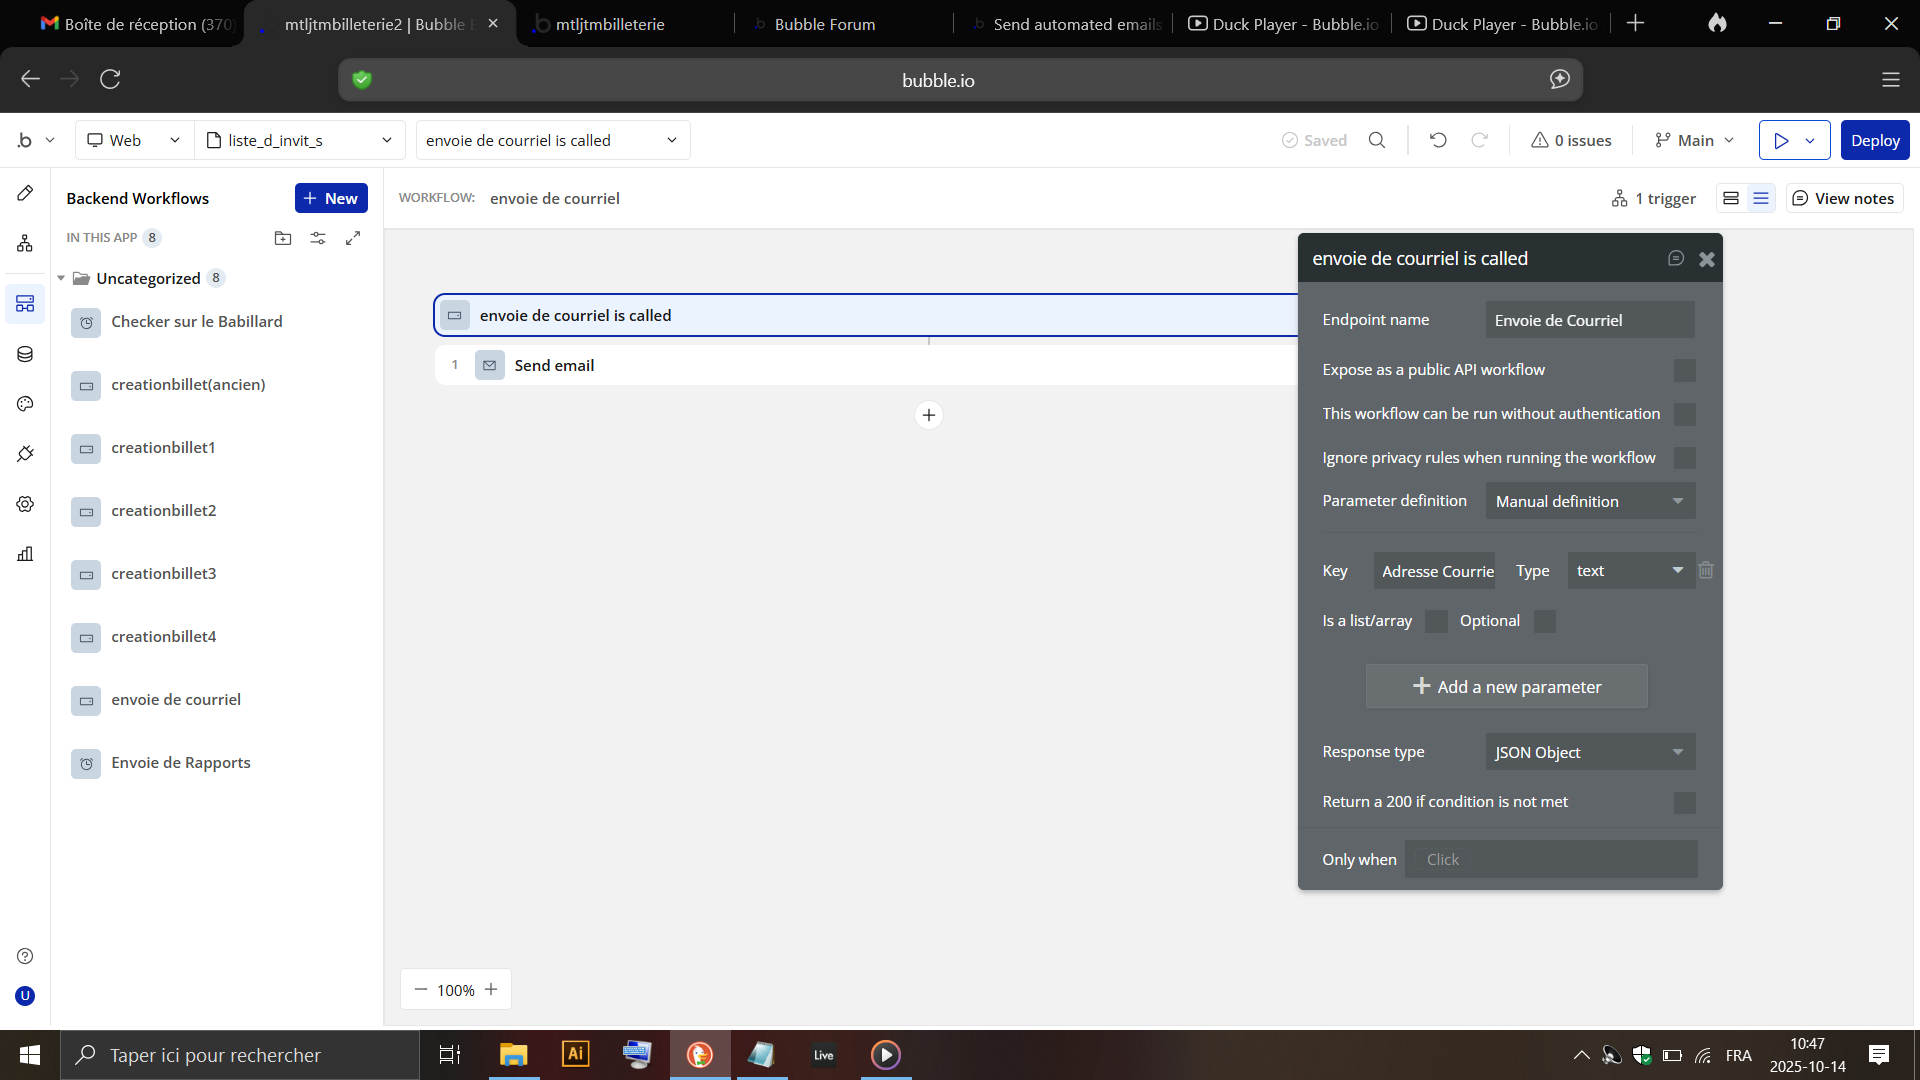This screenshot has height=1080, width=1920.
Task: Click the new folder icon in workflows panel
Action: [283, 238]
